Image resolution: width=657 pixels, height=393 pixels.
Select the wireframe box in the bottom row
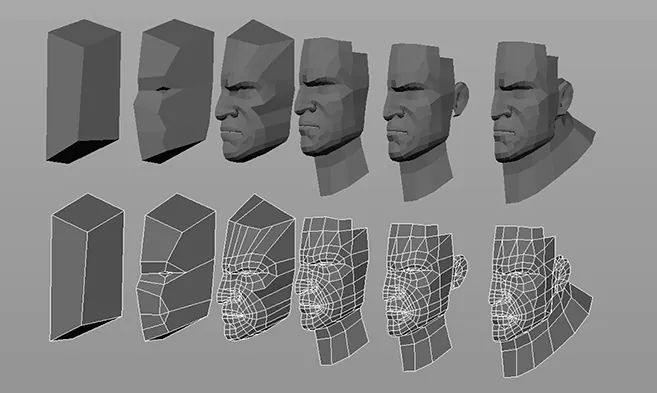coord(87,267)
